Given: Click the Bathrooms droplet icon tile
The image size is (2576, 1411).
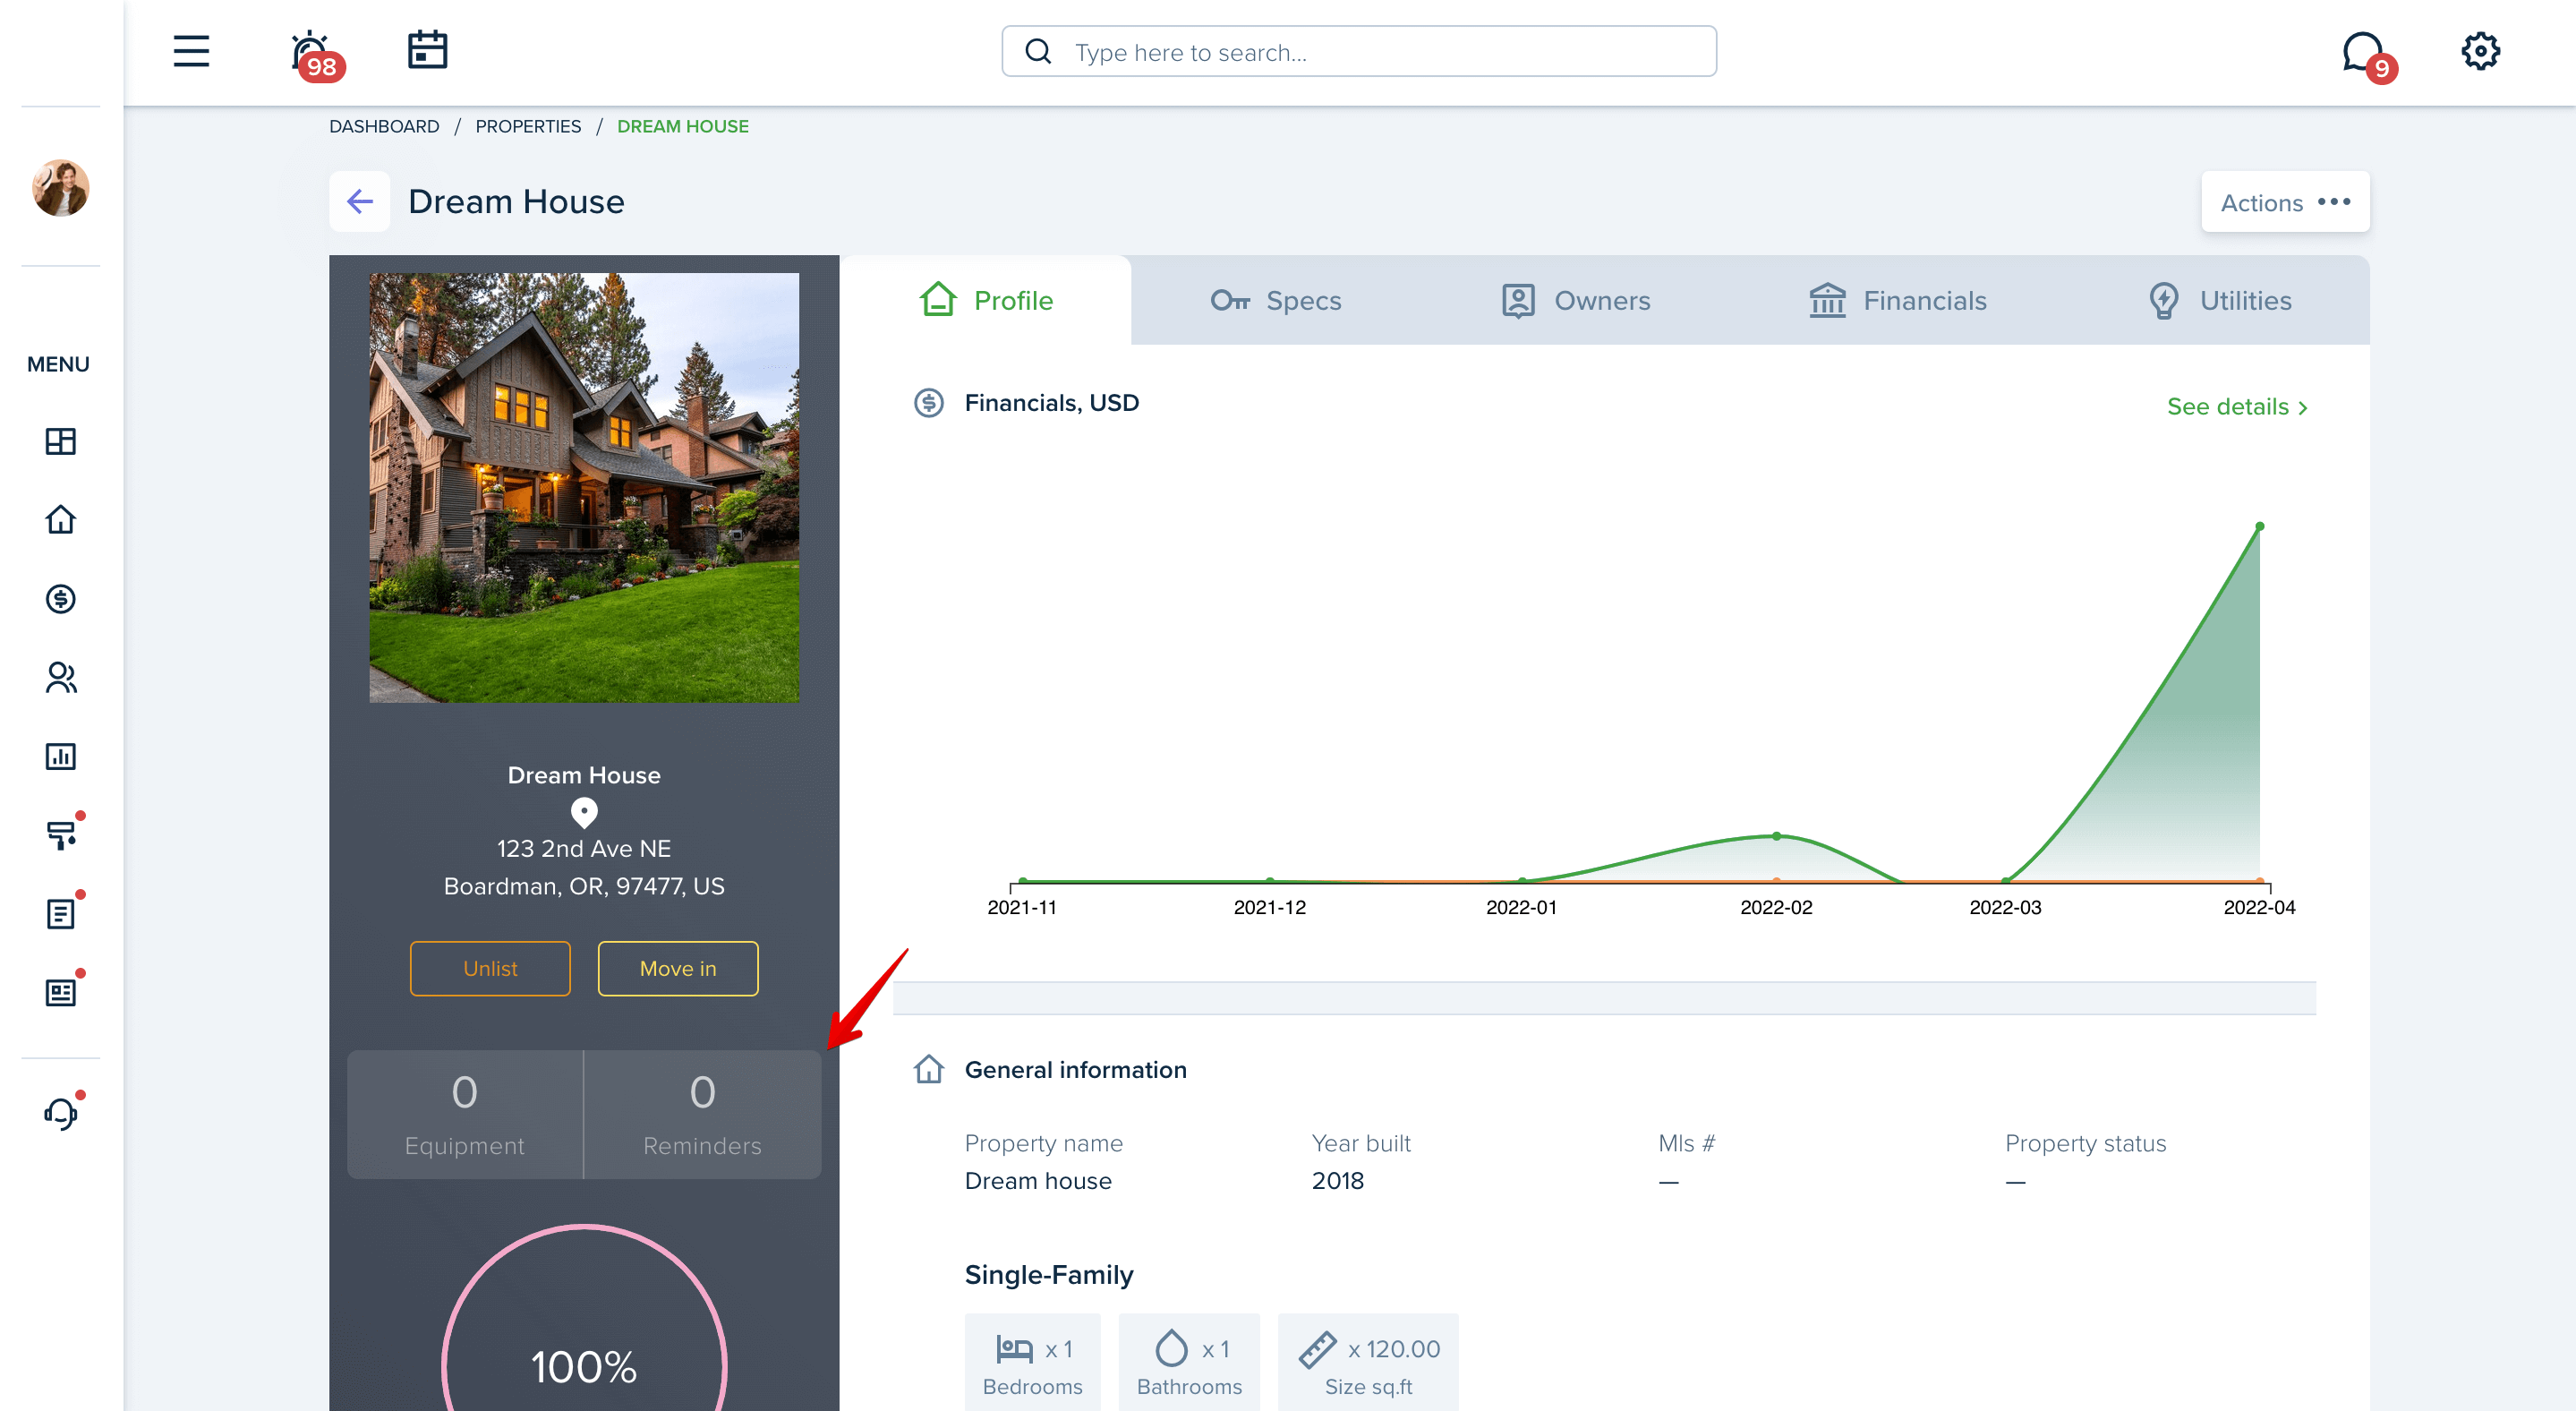Looking at the screenshot, I should pyautogui.click(x=1188, y=1362).
